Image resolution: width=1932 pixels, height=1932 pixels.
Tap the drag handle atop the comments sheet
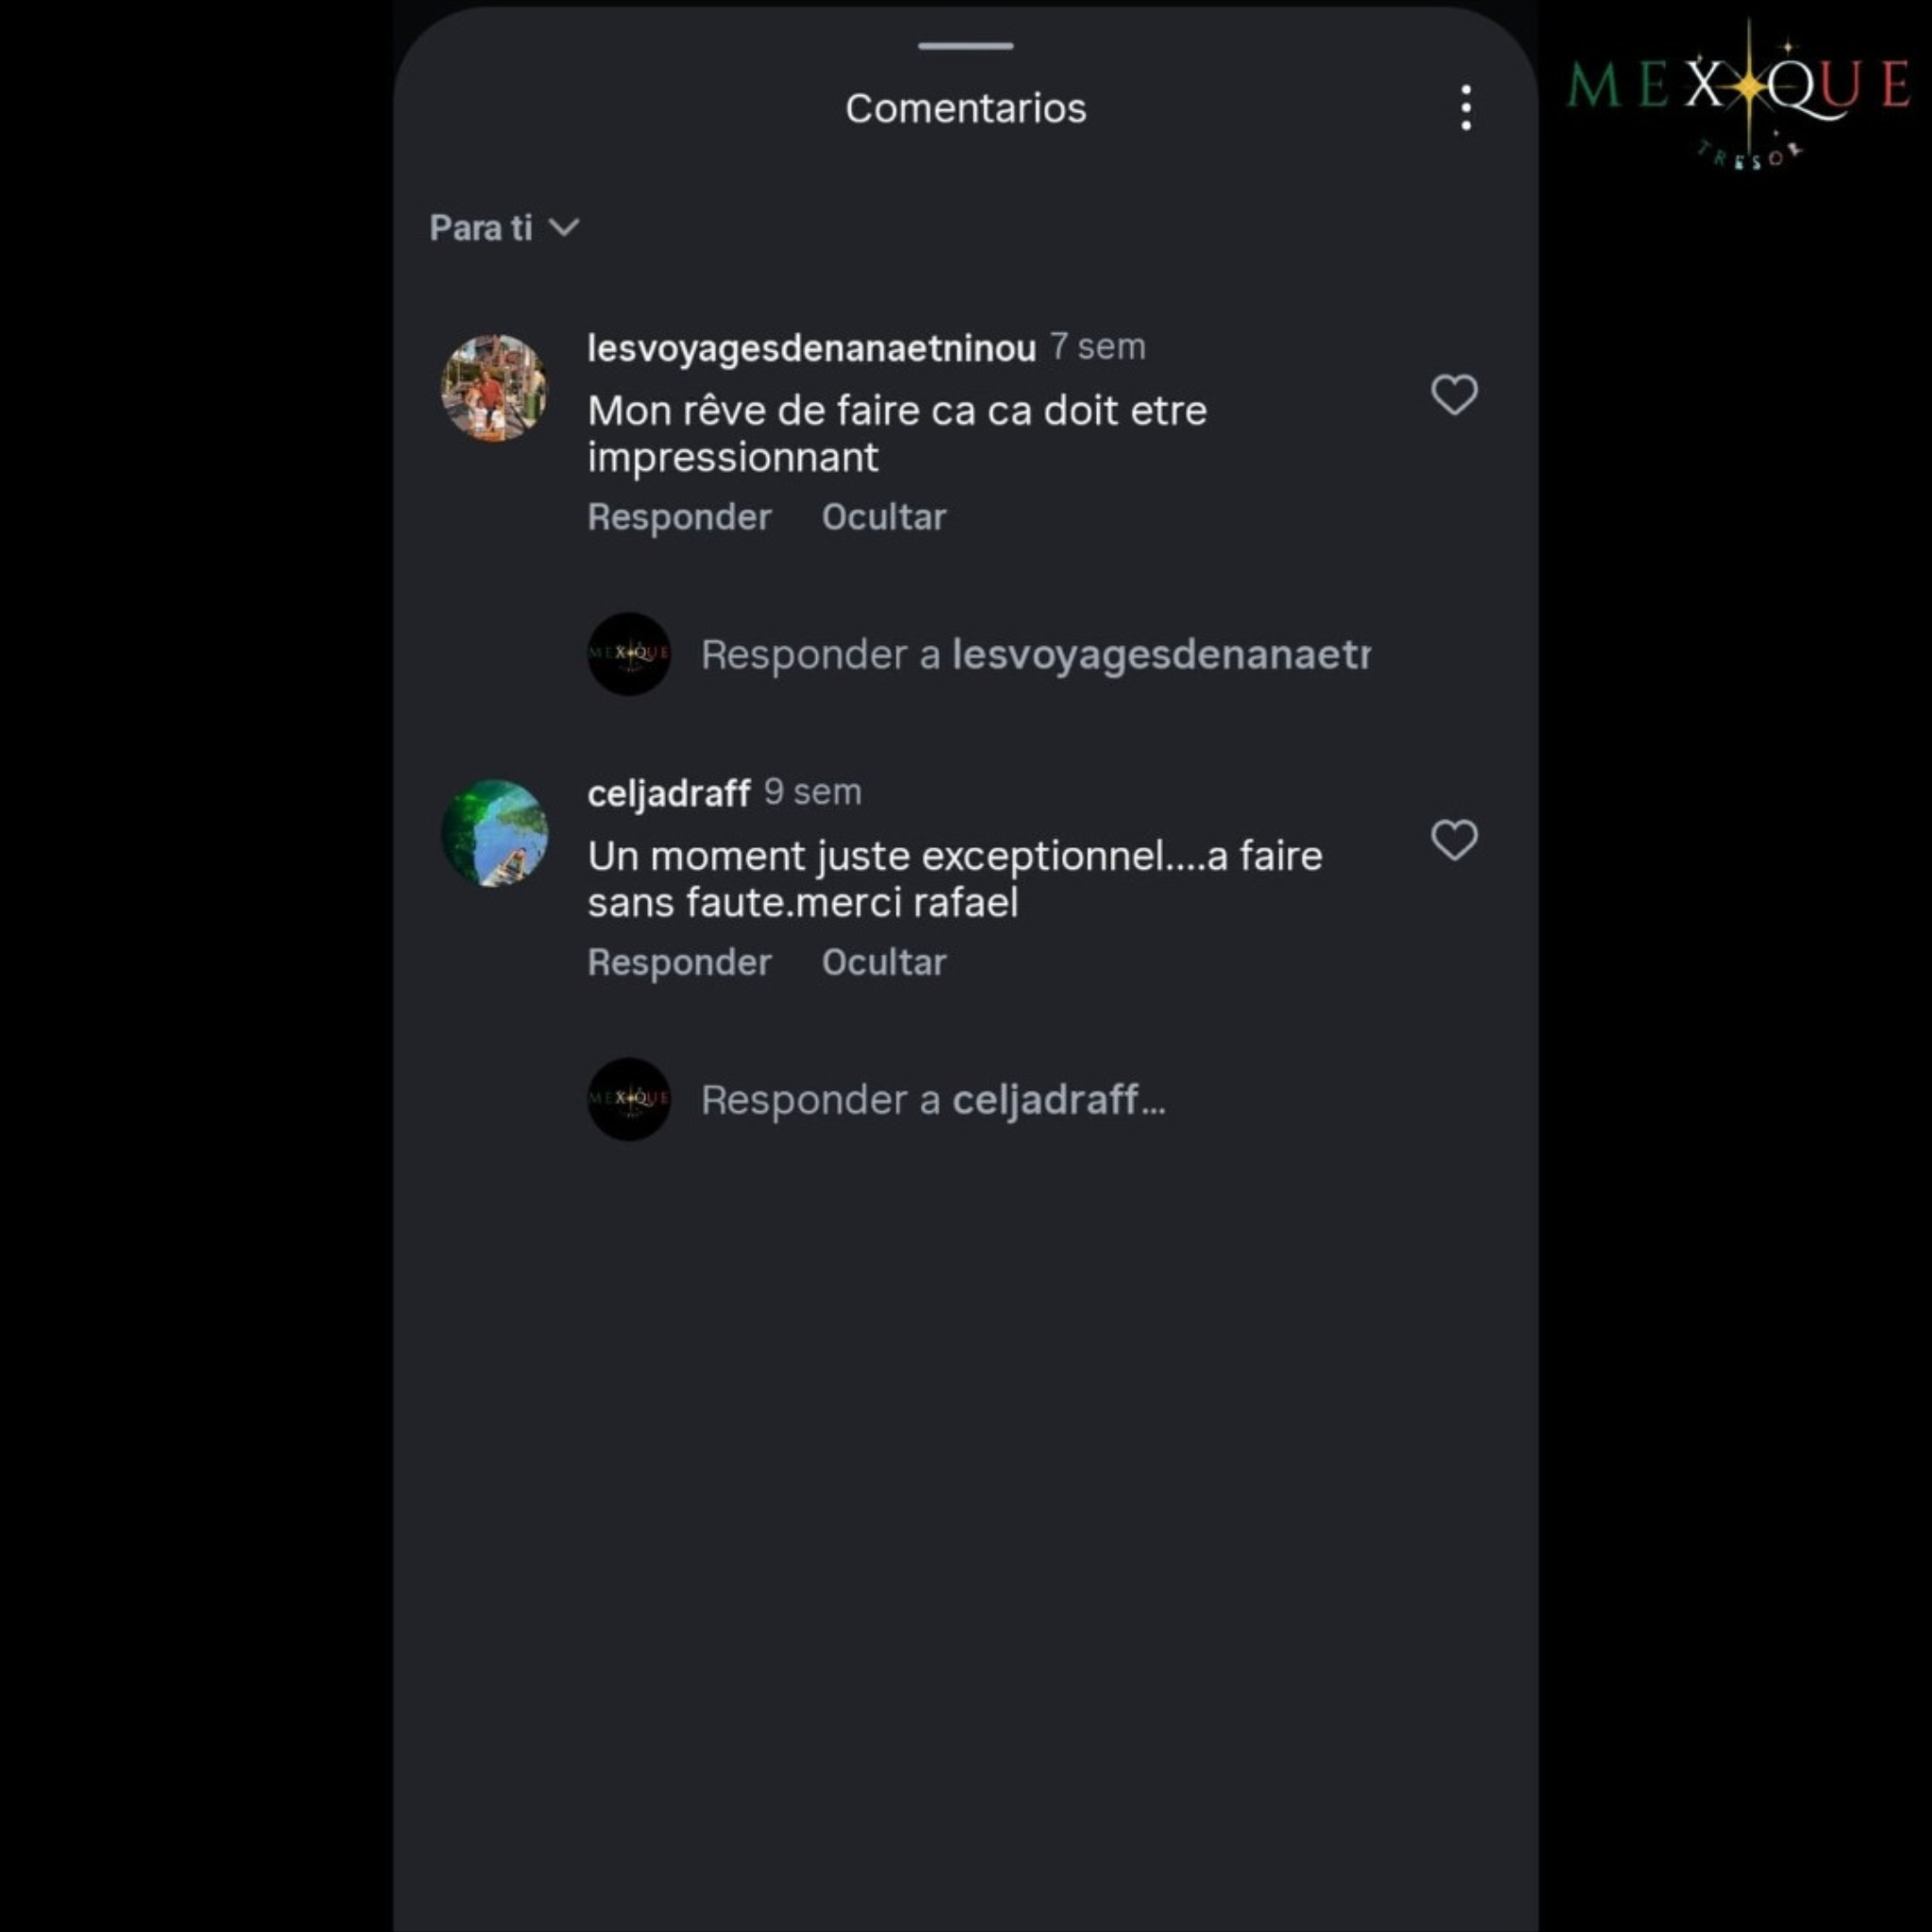coord(965,46)
